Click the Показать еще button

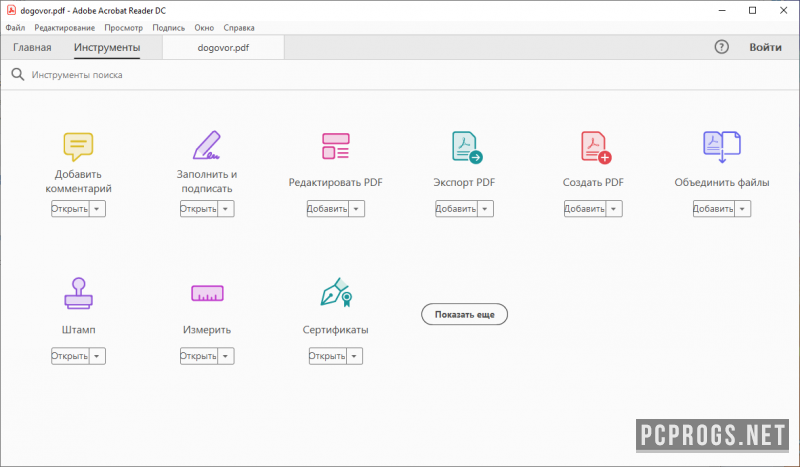(464, 314)
